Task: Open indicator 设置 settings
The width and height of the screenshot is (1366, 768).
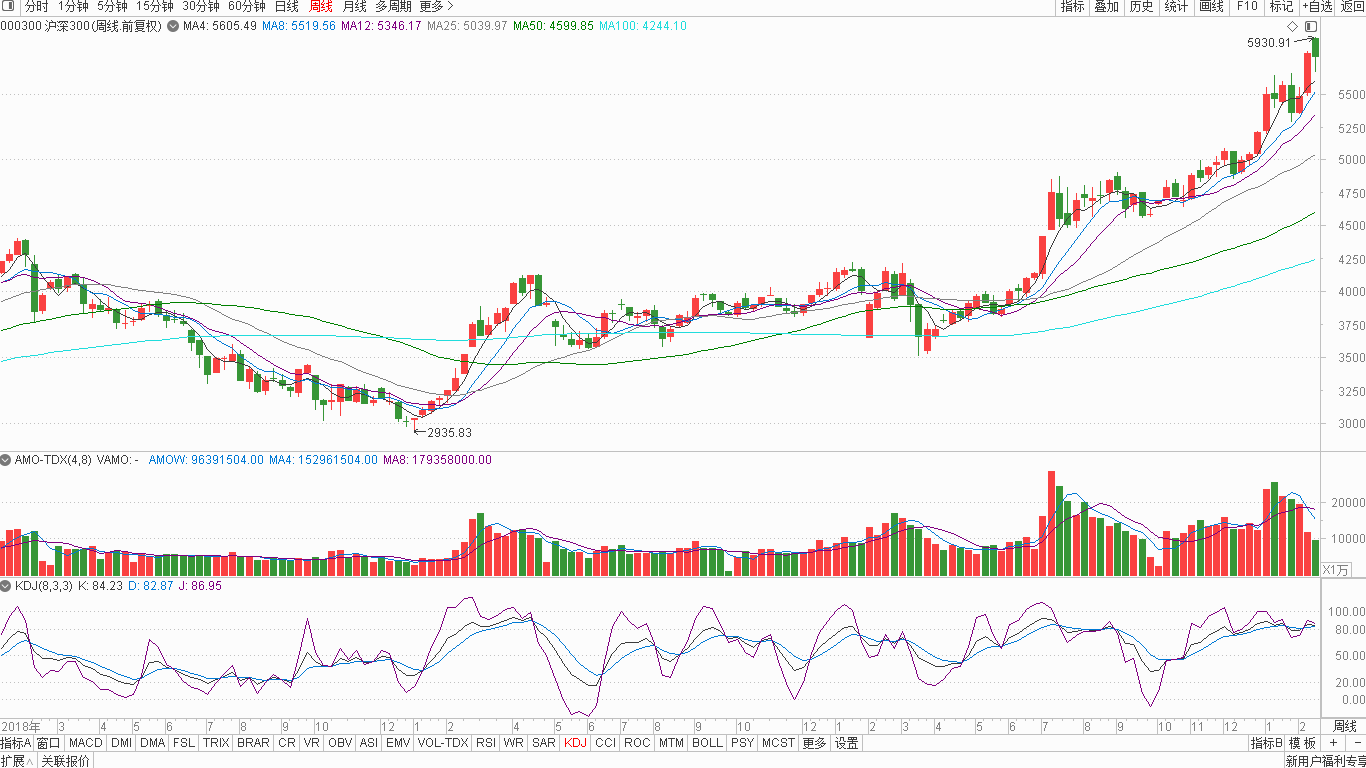Action: pyautogui.click(x=847, y=743)
